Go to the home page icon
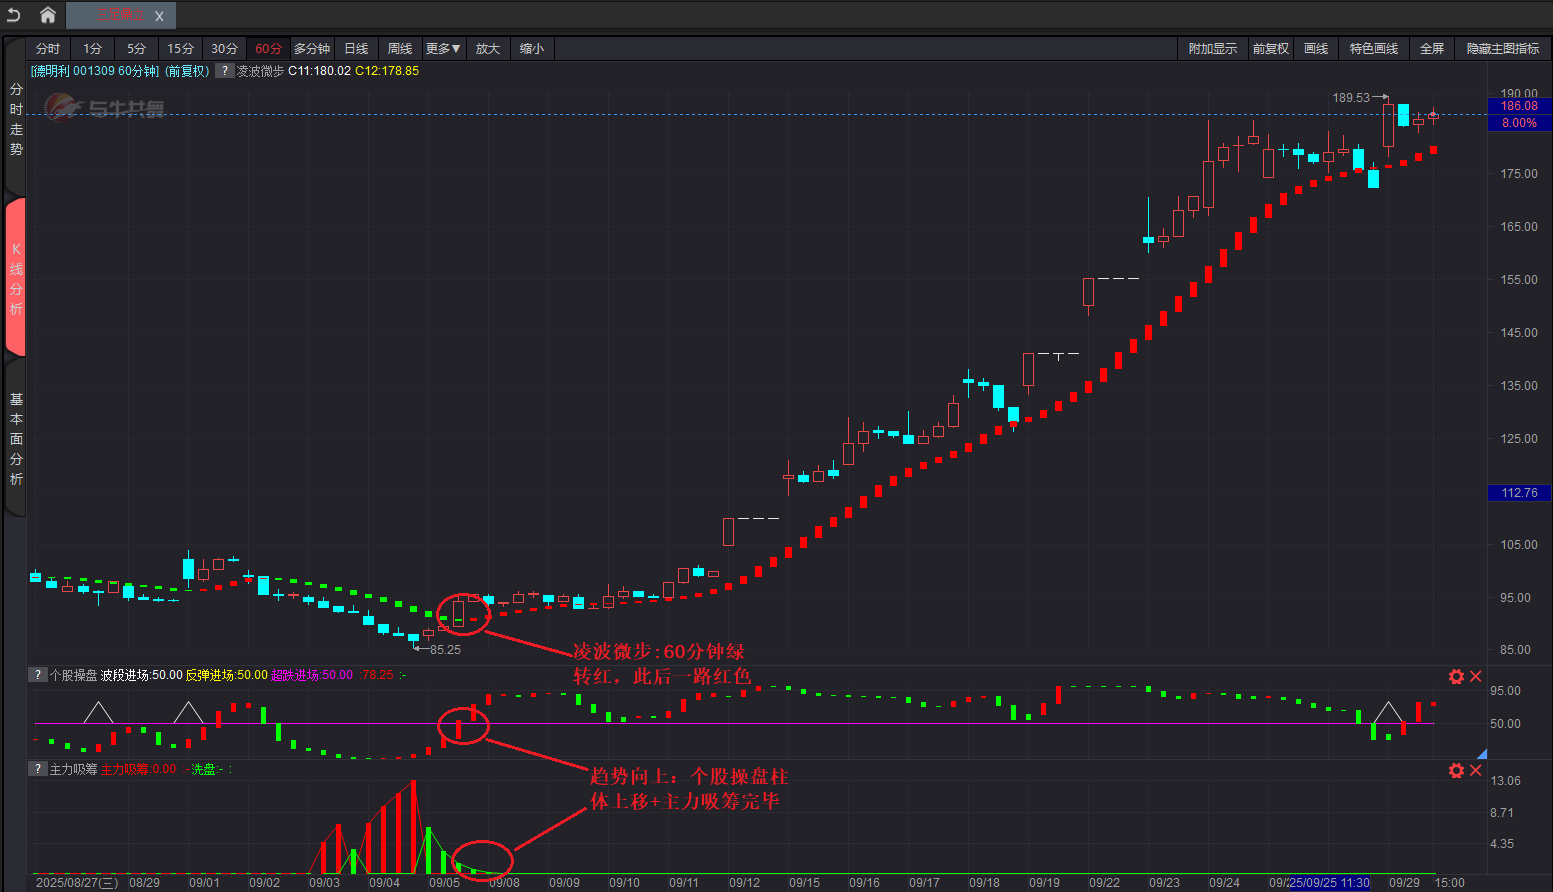 [x=47, y=15]
